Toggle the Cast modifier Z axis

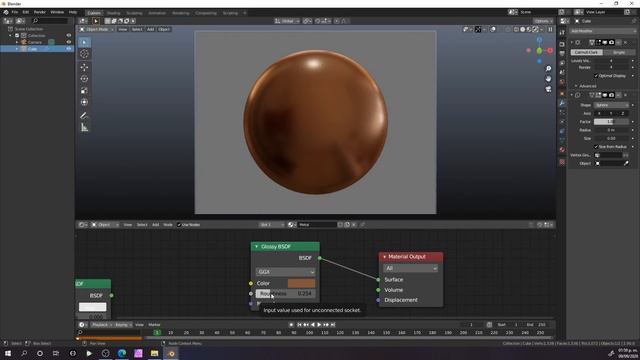click(x=623, y=113)
